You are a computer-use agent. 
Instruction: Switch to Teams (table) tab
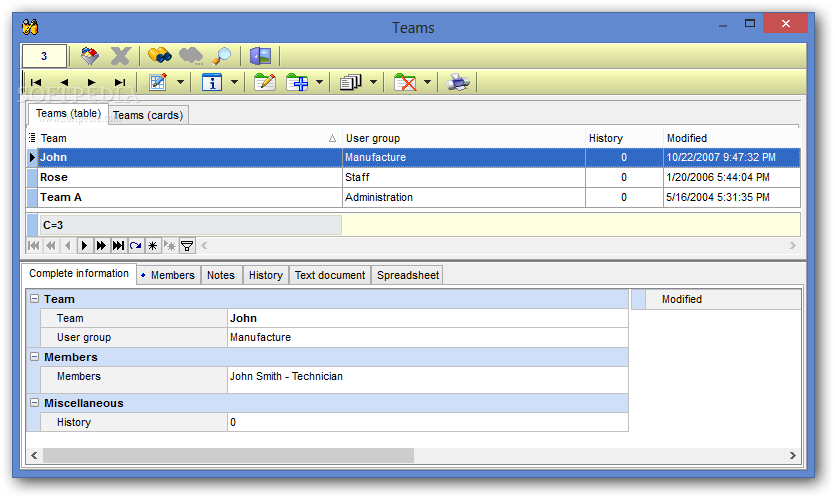[68, 113]
